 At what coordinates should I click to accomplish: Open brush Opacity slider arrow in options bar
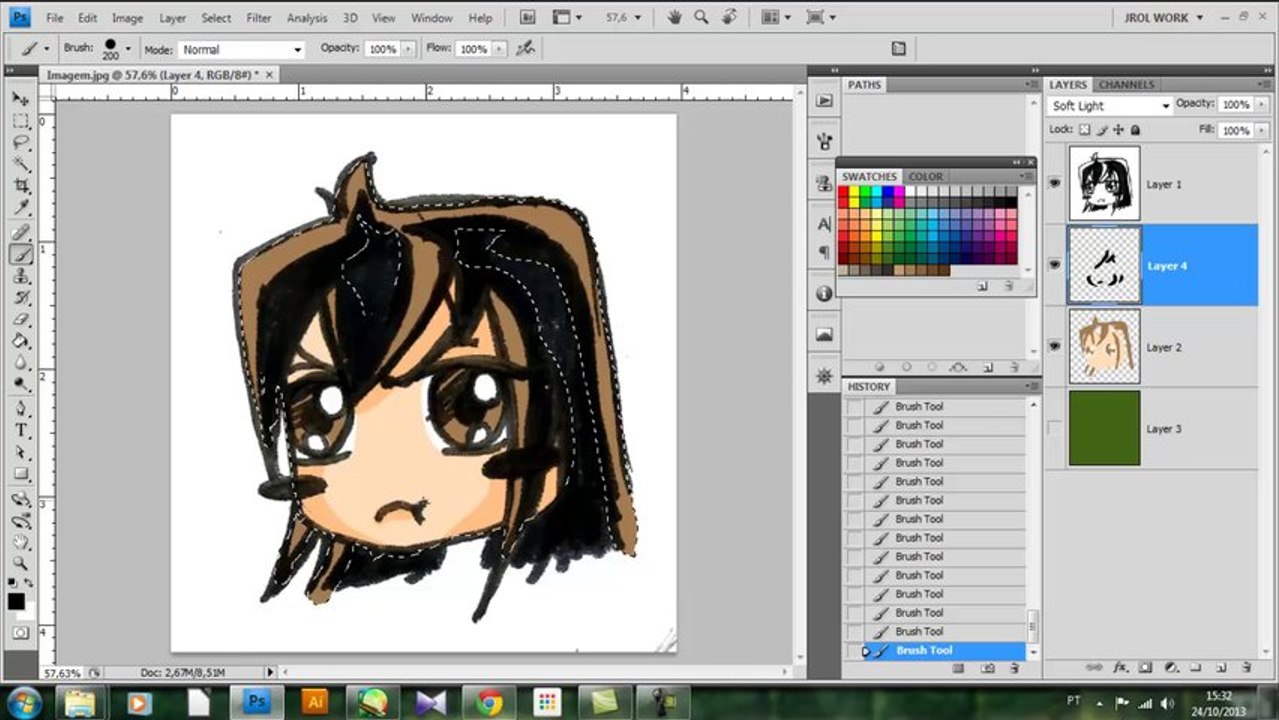click(x=407, y=49)
